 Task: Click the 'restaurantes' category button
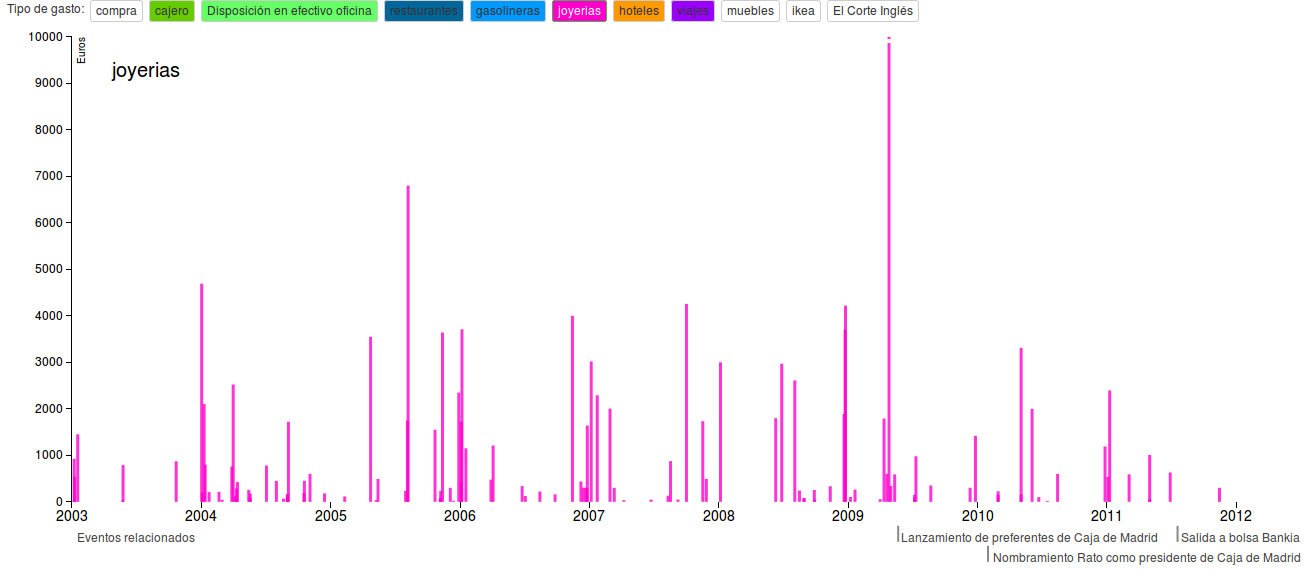point(423,11)
